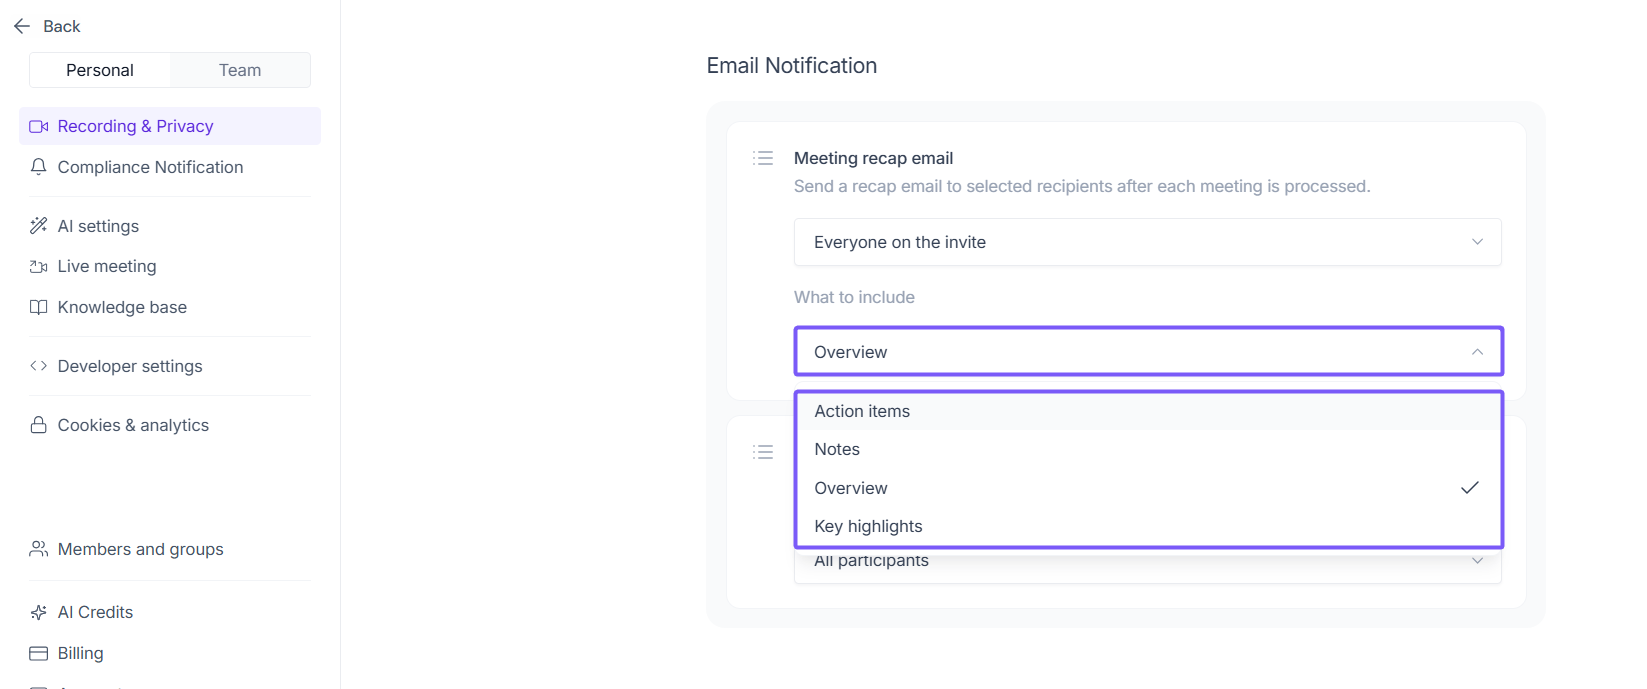Click the Compliance Notification bell icon
The height and width of the screenshot is (689, 1647).
point(39,167)
